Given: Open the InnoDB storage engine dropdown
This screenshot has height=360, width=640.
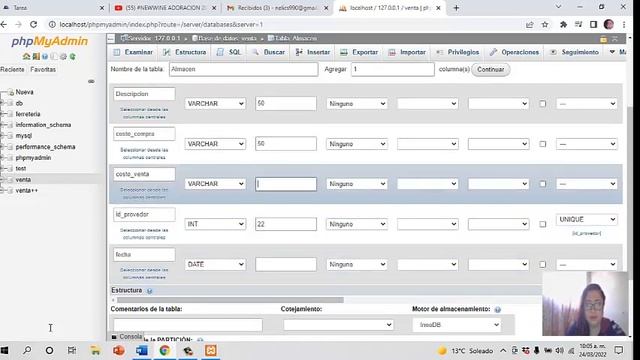Looking at the screenshot, I should [457, 325].
